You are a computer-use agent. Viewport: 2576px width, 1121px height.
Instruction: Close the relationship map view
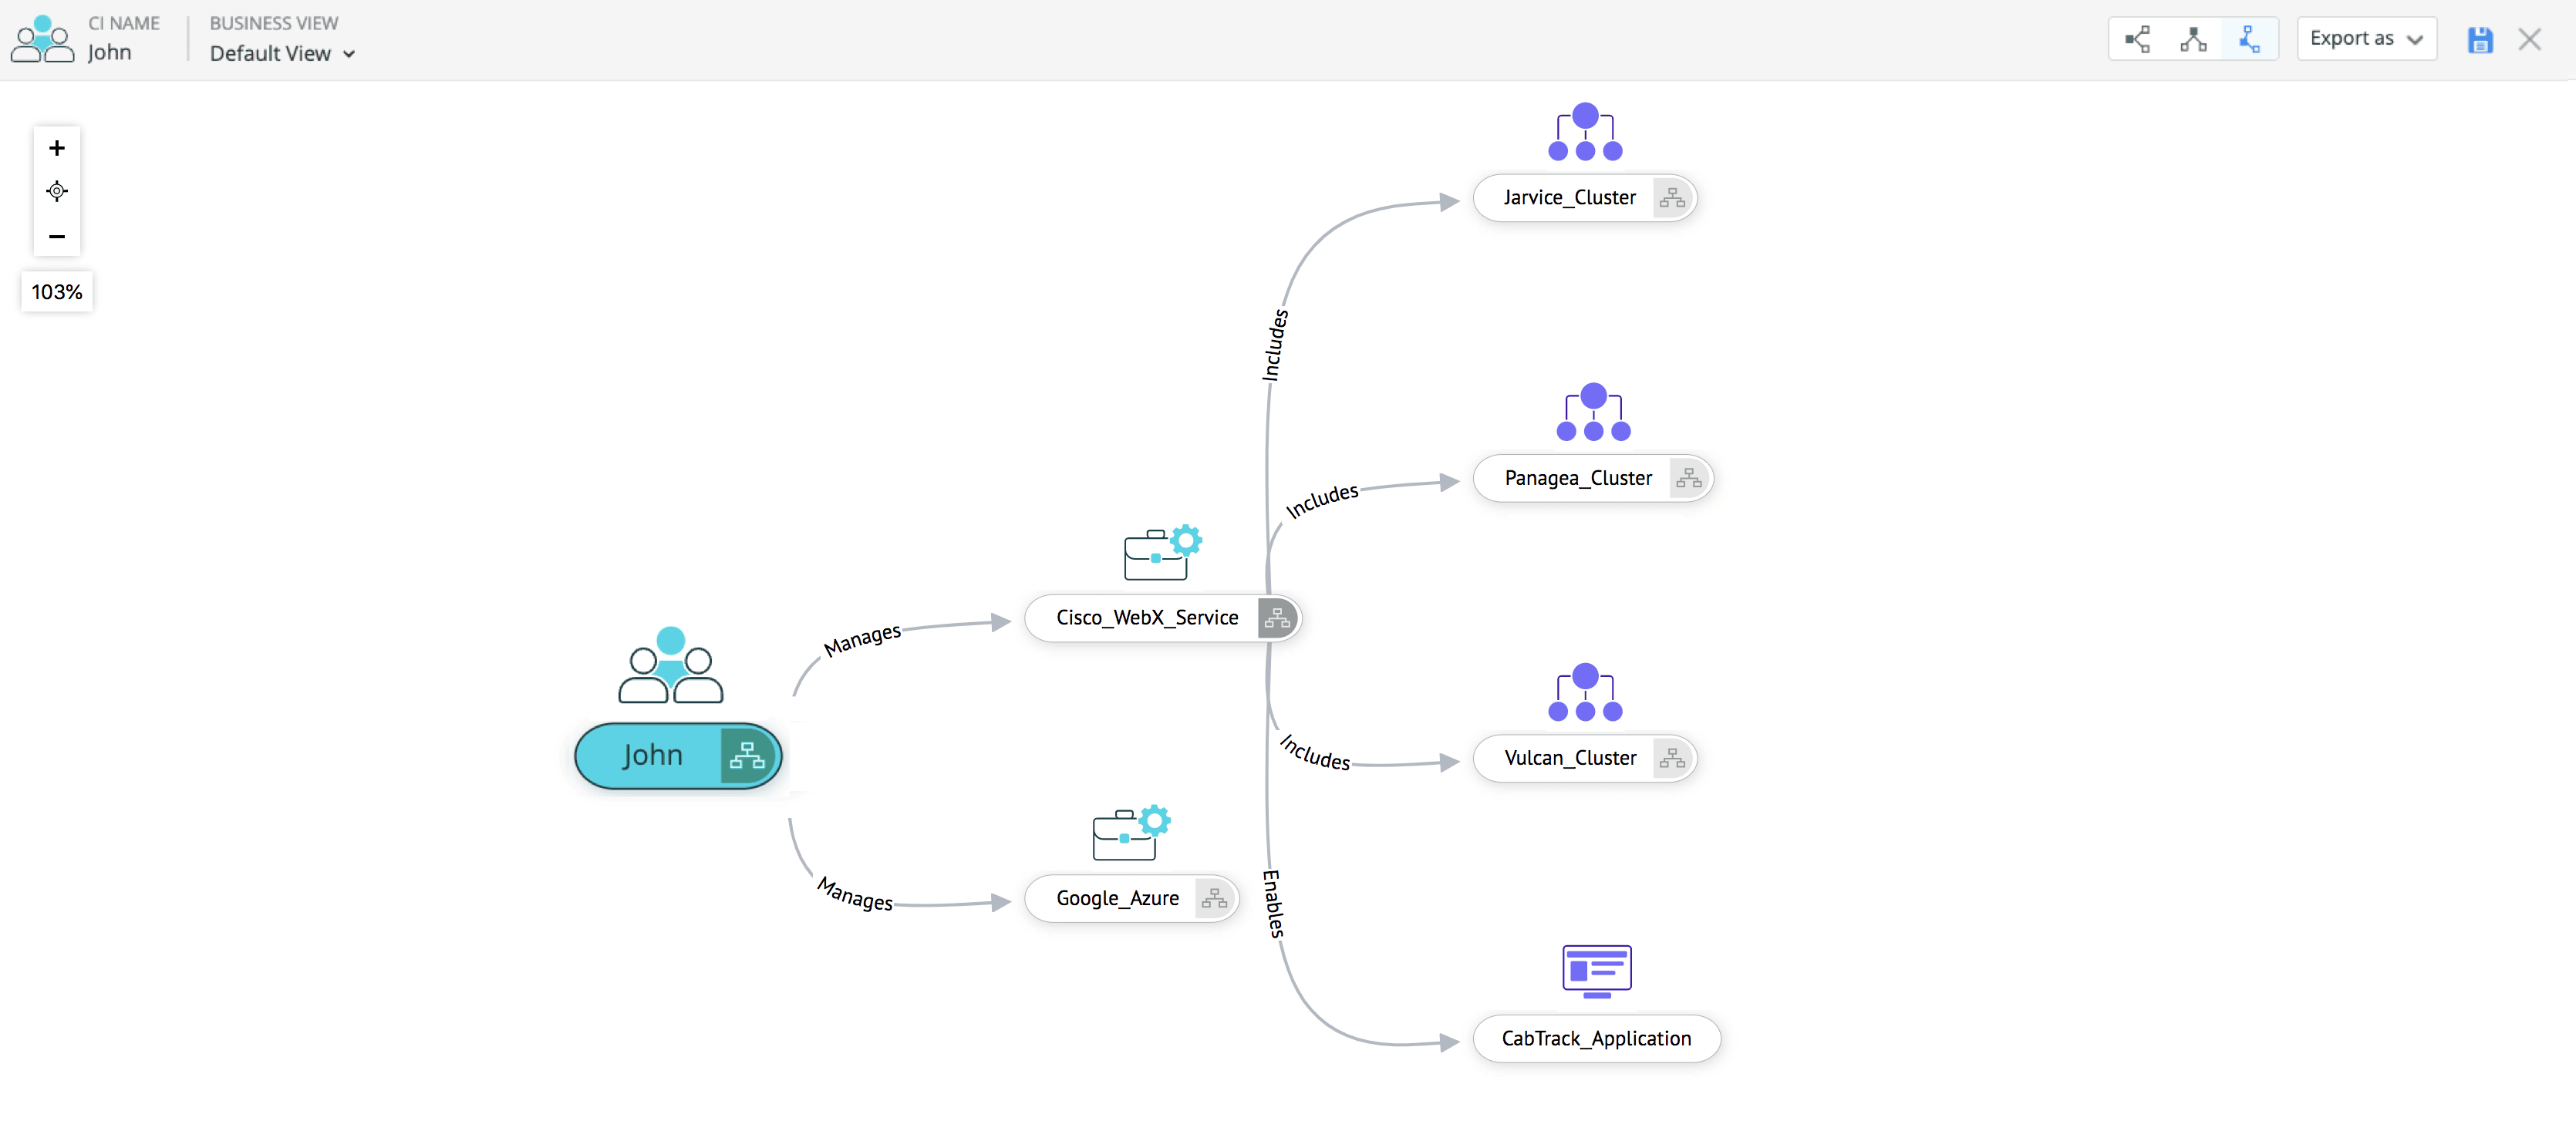coord(2529,40)
